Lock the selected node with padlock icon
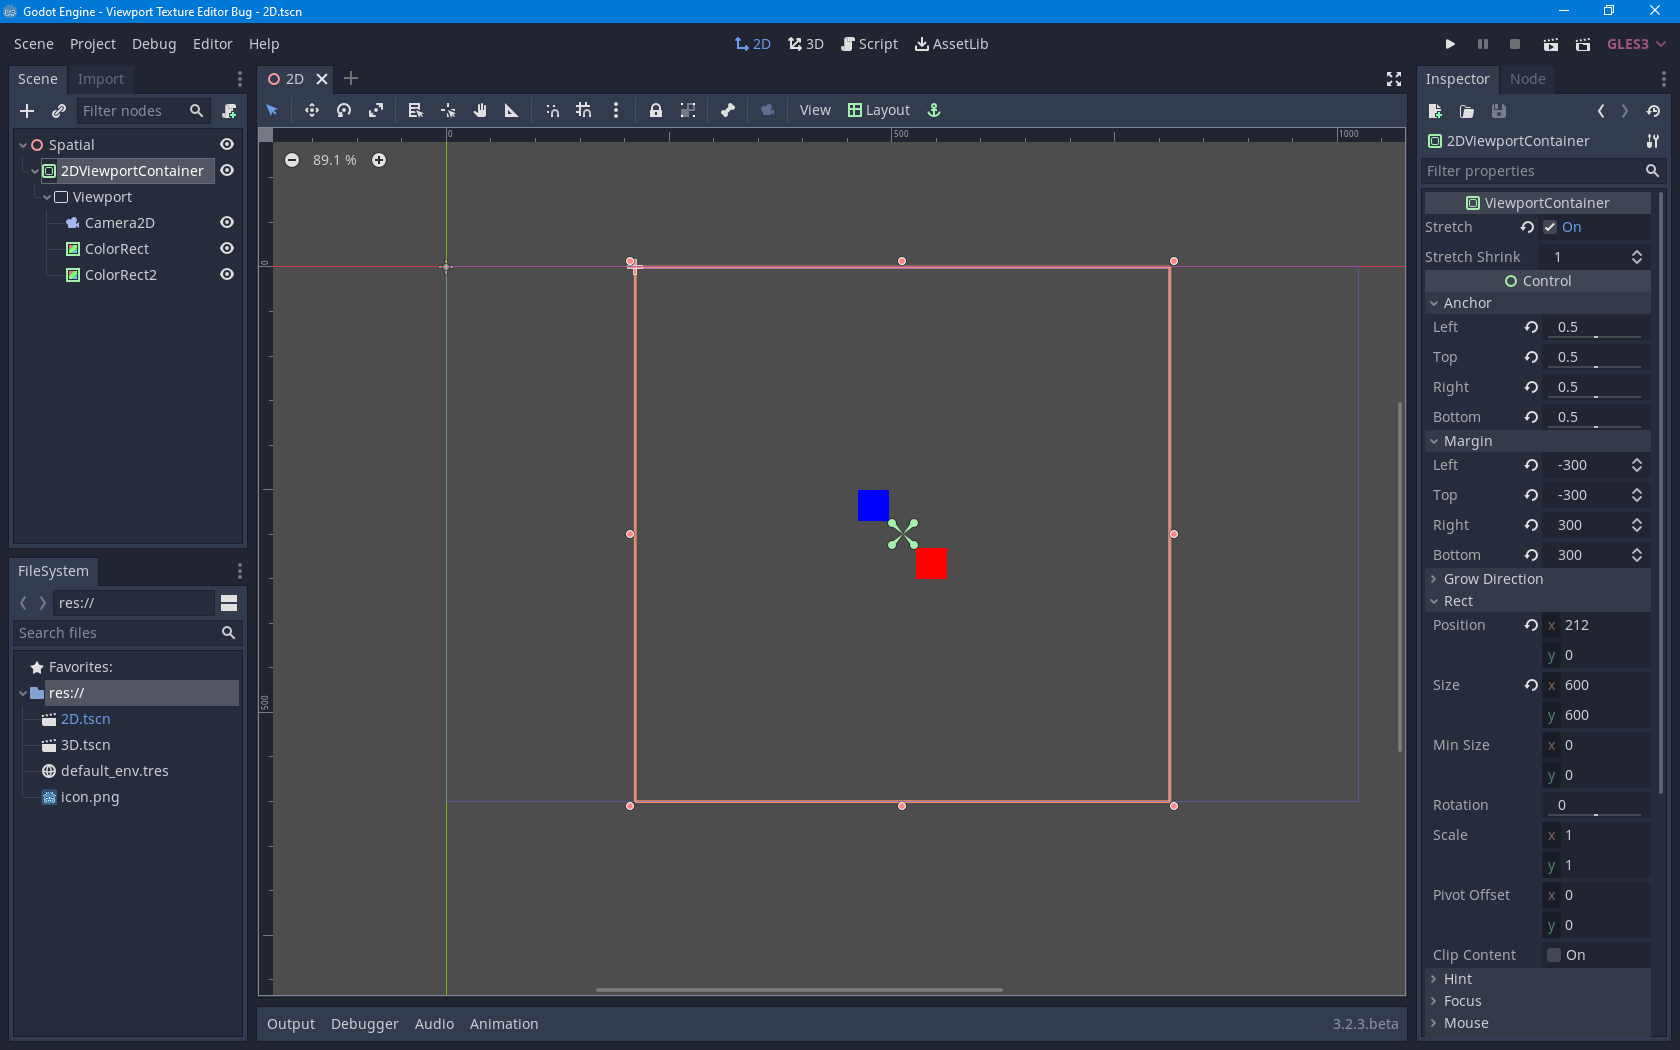This screenshot has height=1050, width=1680. [x=655, y=110]
